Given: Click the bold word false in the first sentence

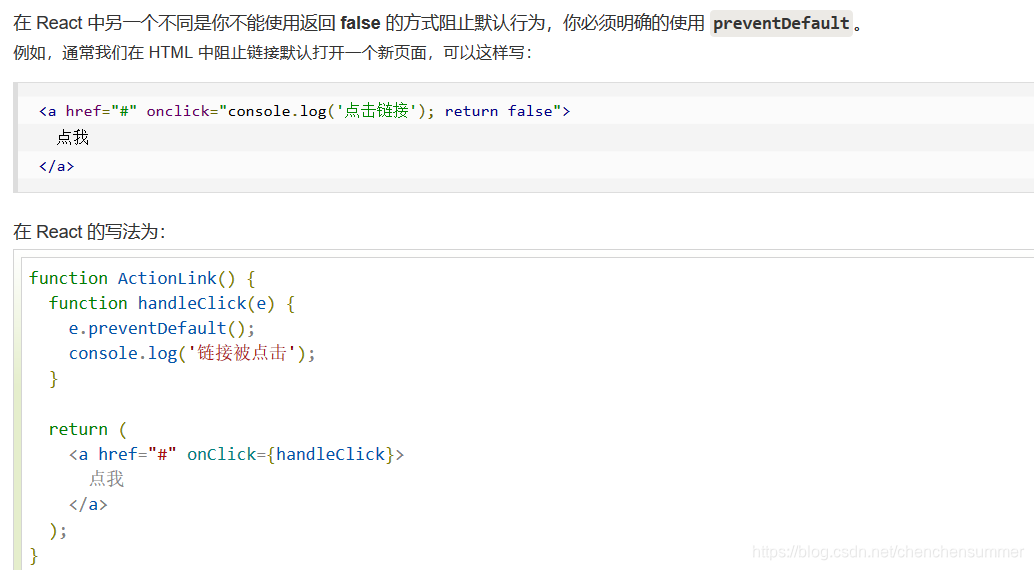Looking at the screenshot, I should coord(360,23).
